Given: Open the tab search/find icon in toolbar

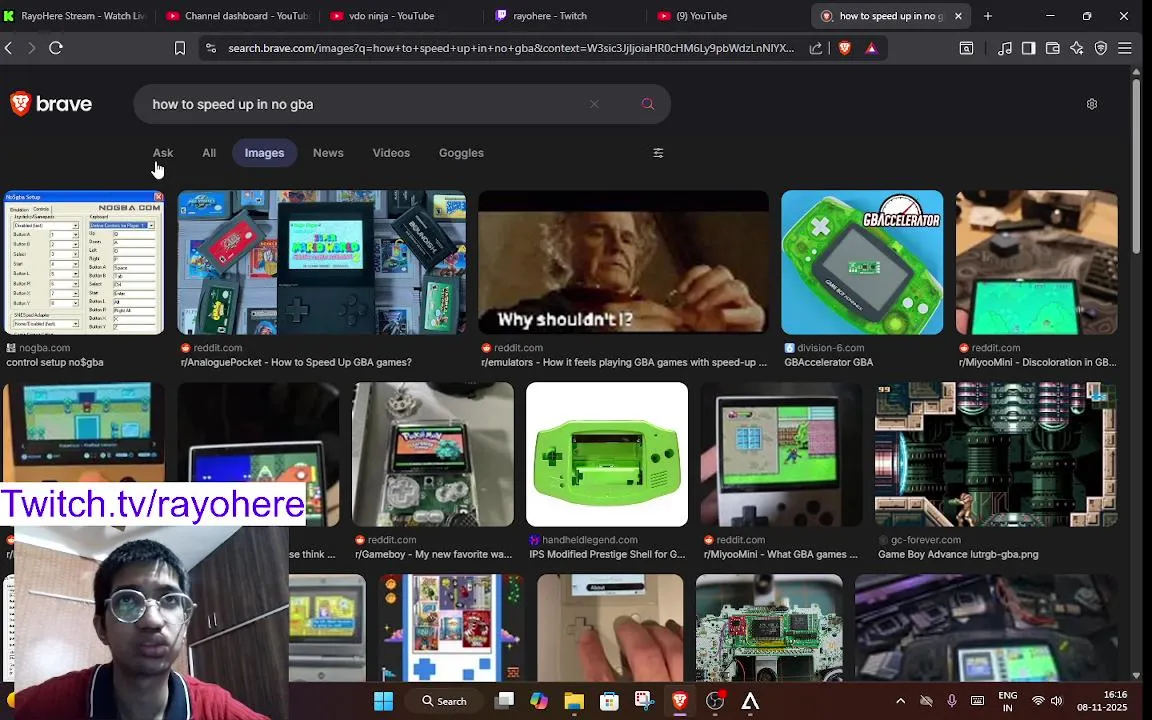Looking at the screenshot, I should (x=966, y=48).
